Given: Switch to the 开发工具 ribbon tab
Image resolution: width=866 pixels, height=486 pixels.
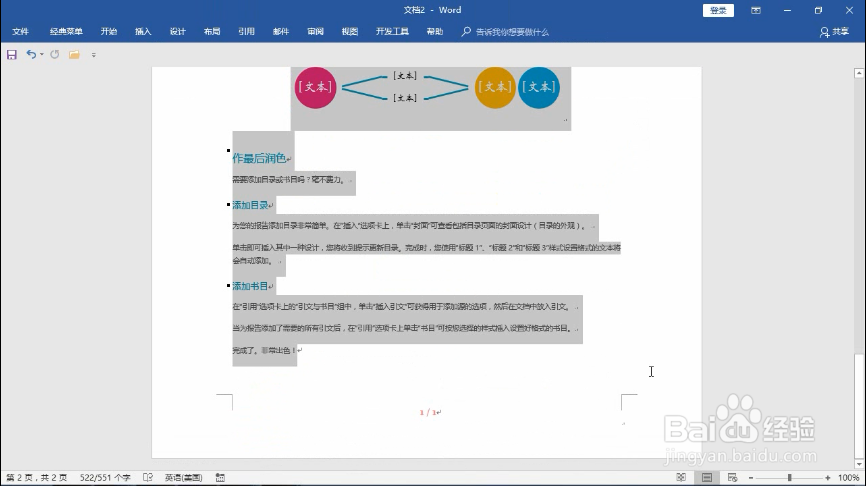Looking at the screenshot, I should click(392, 31).
